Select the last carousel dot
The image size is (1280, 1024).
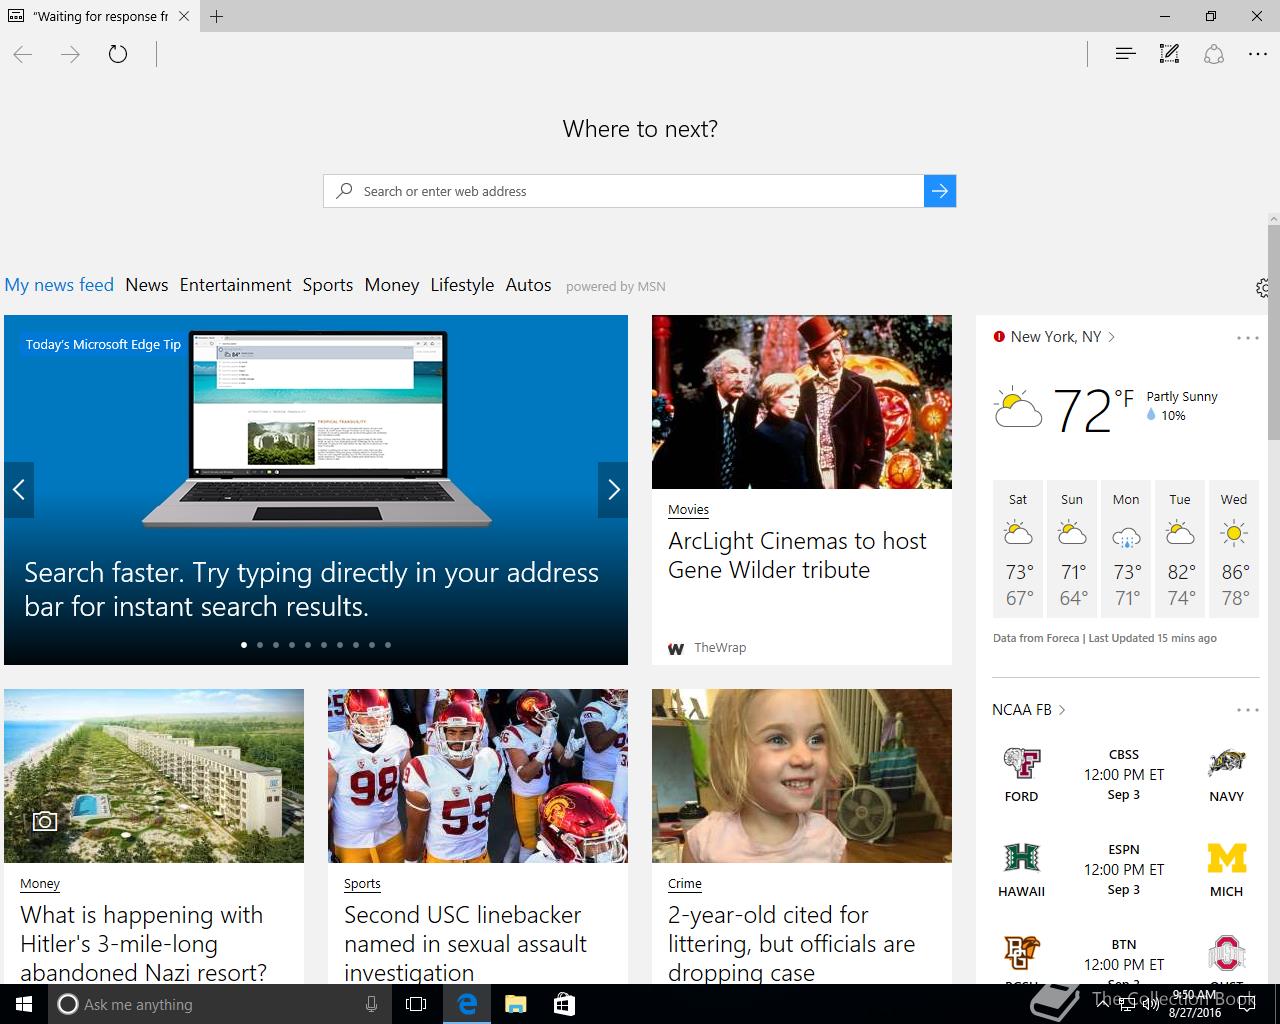(x=388, y=645)
